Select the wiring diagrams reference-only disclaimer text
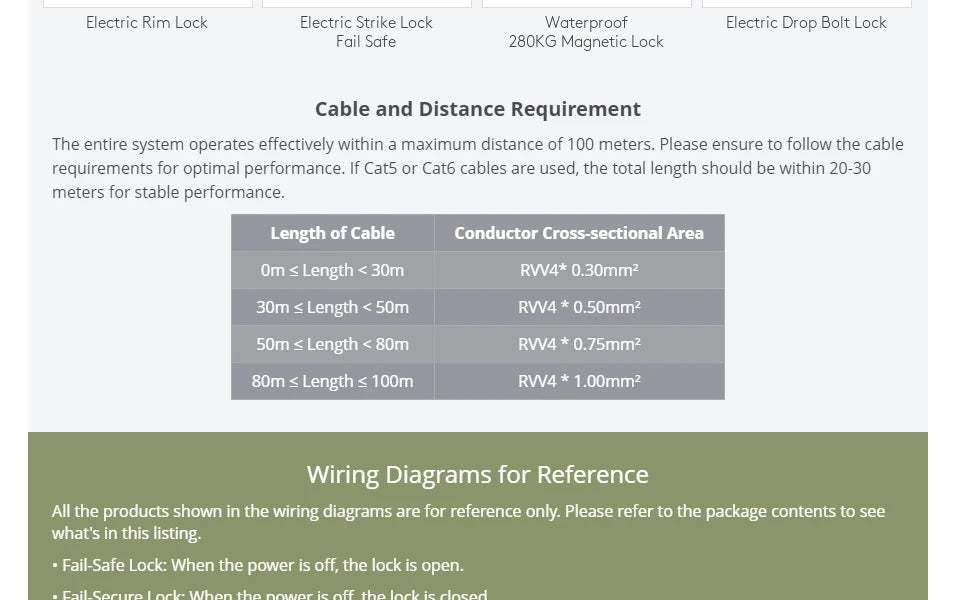Image resolution: width=953 pixels, height=600 pixels. click(x=468, y=522)
